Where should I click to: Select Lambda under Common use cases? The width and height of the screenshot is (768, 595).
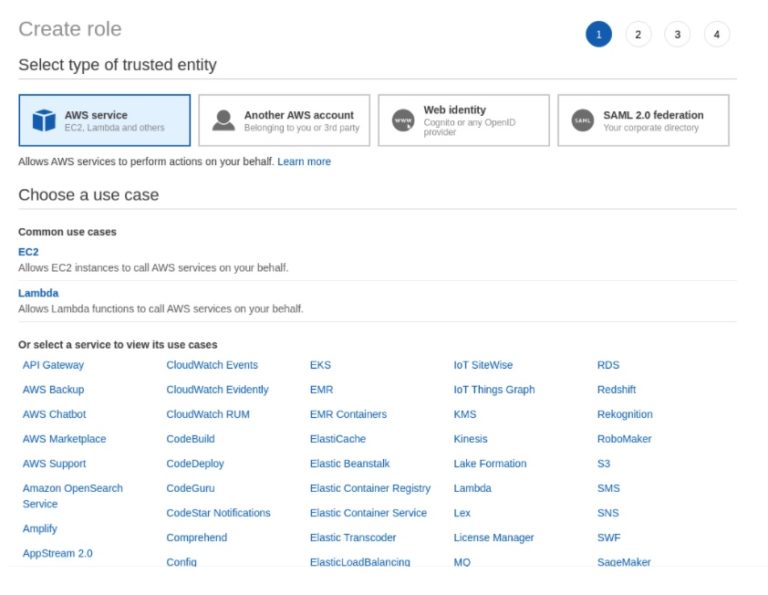point(38,293)
